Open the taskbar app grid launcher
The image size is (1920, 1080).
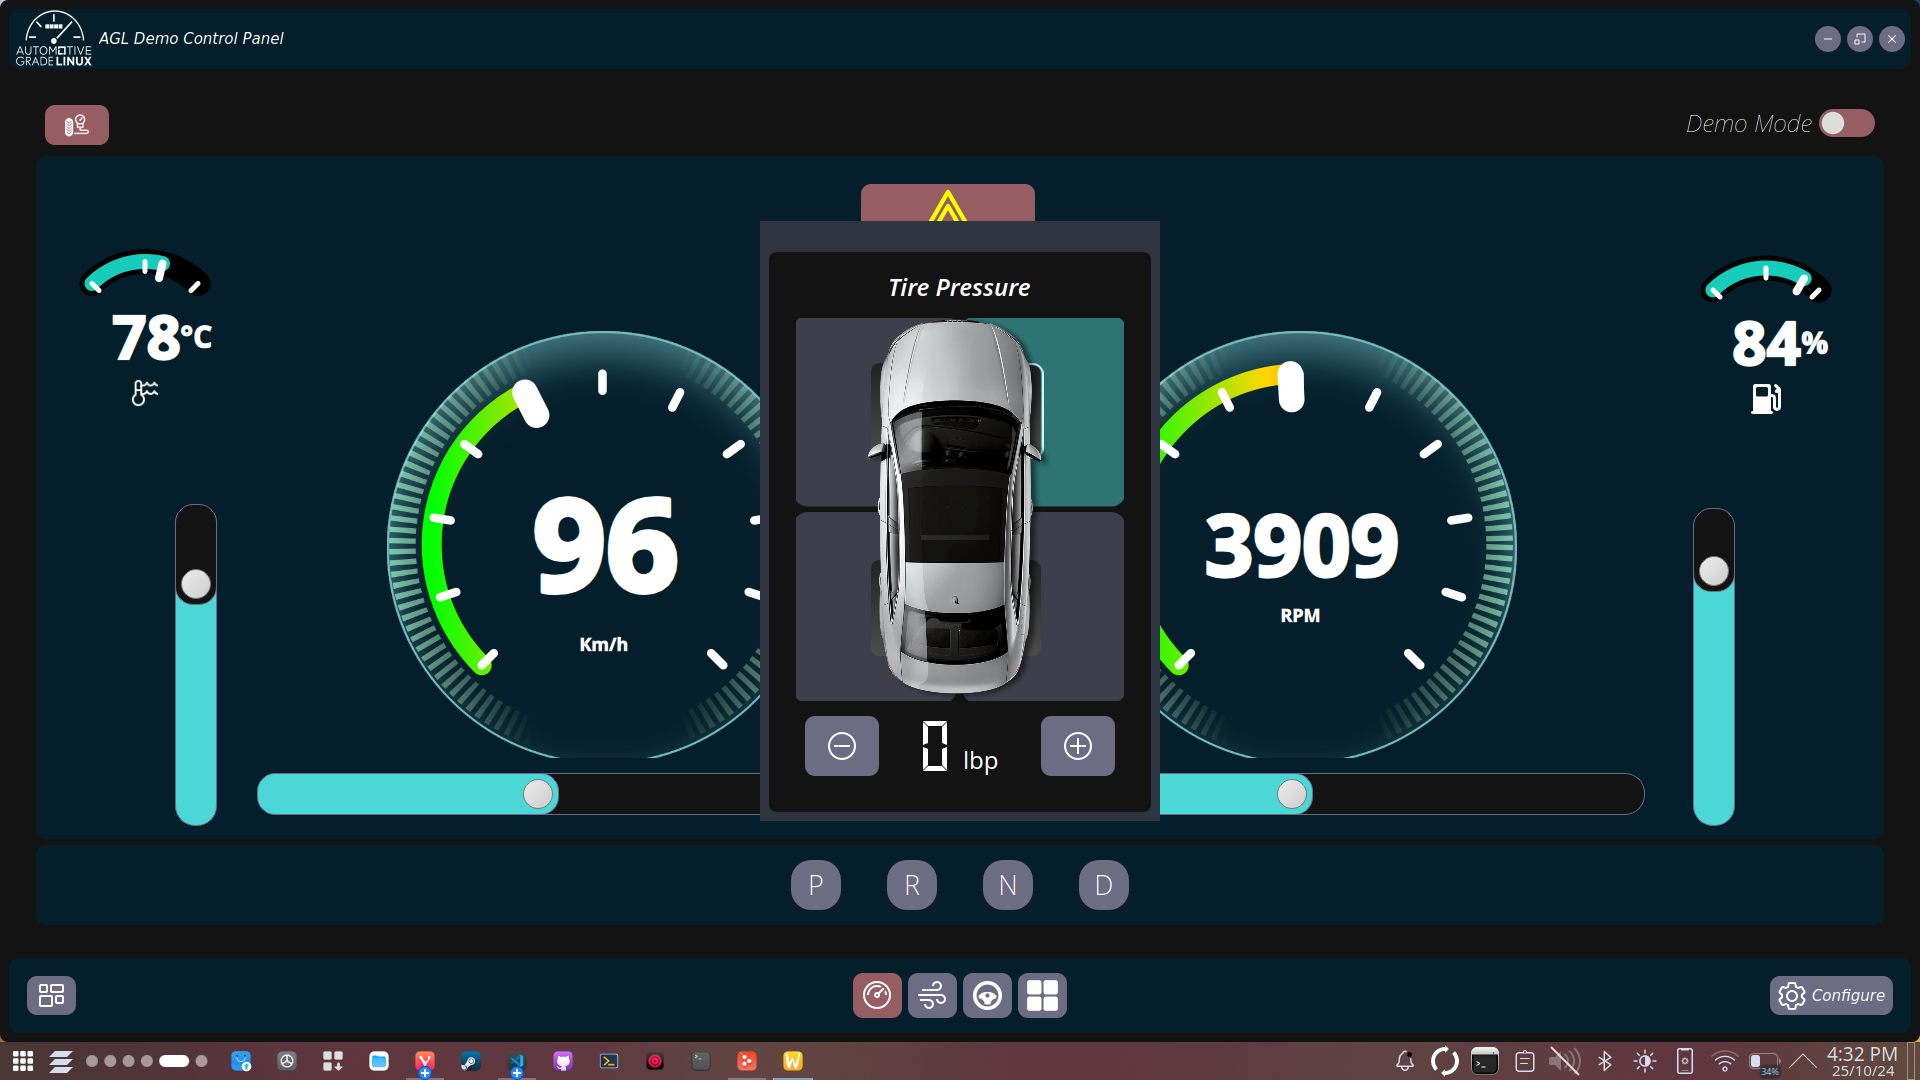[22, 1061]
